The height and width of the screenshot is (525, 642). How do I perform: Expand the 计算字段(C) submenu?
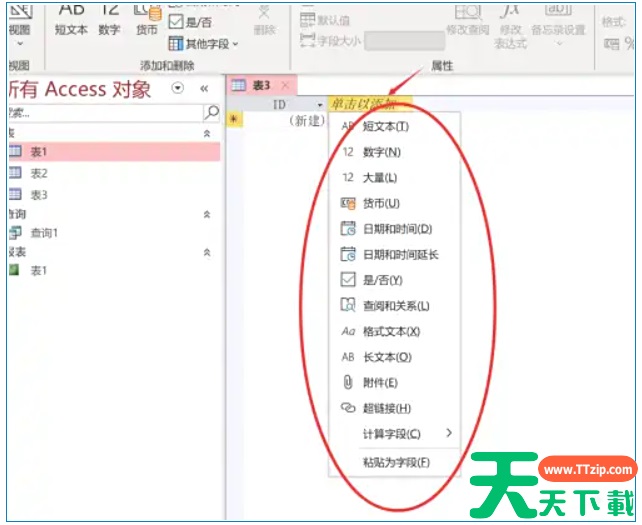(x=394, y=434)
